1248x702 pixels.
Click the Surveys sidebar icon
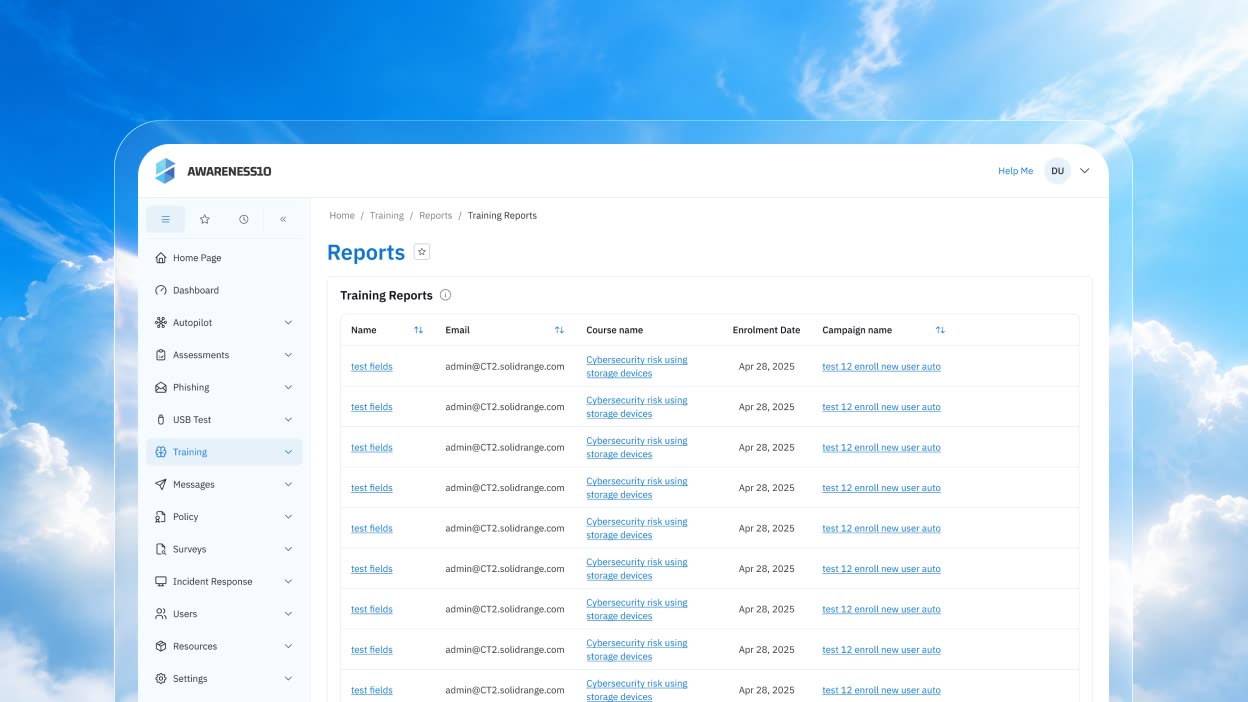pyautogui.click(x=161, y=549)
